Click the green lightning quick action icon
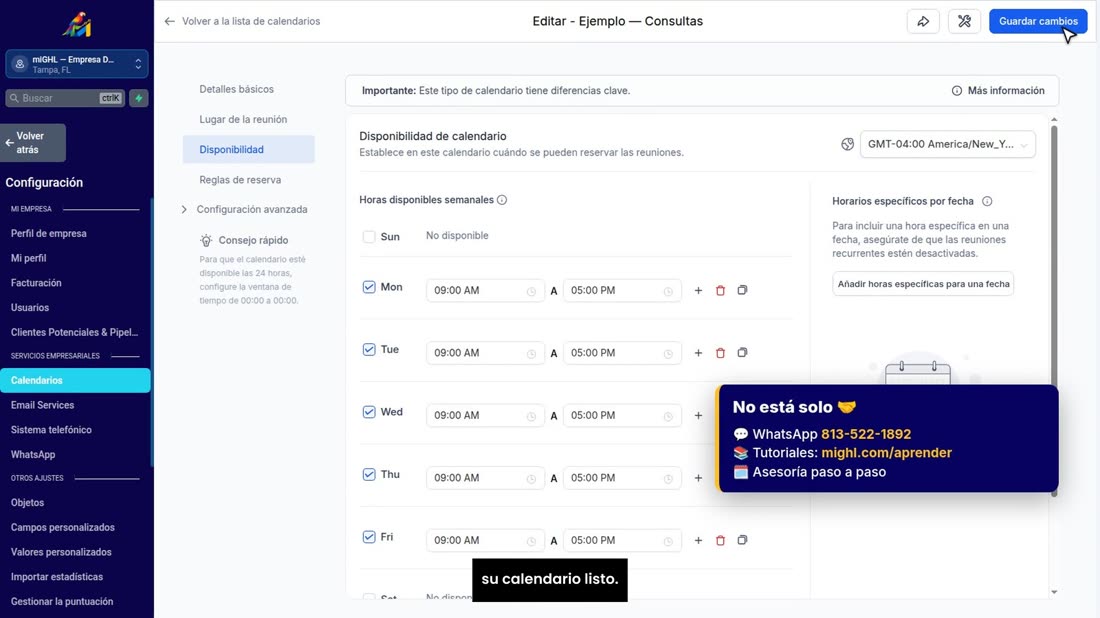The image size is (1100, 618). tap(139, 98)
